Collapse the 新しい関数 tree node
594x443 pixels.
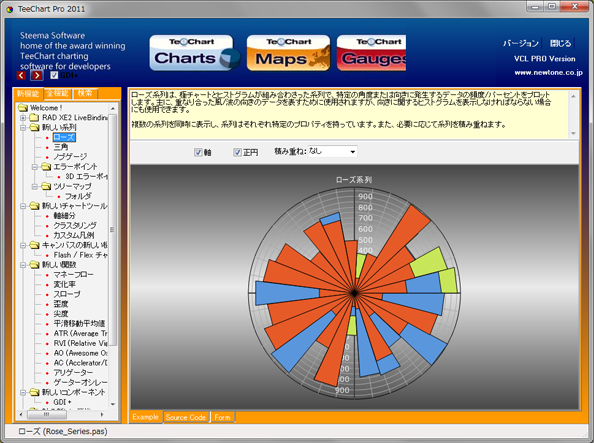point(23,265)
